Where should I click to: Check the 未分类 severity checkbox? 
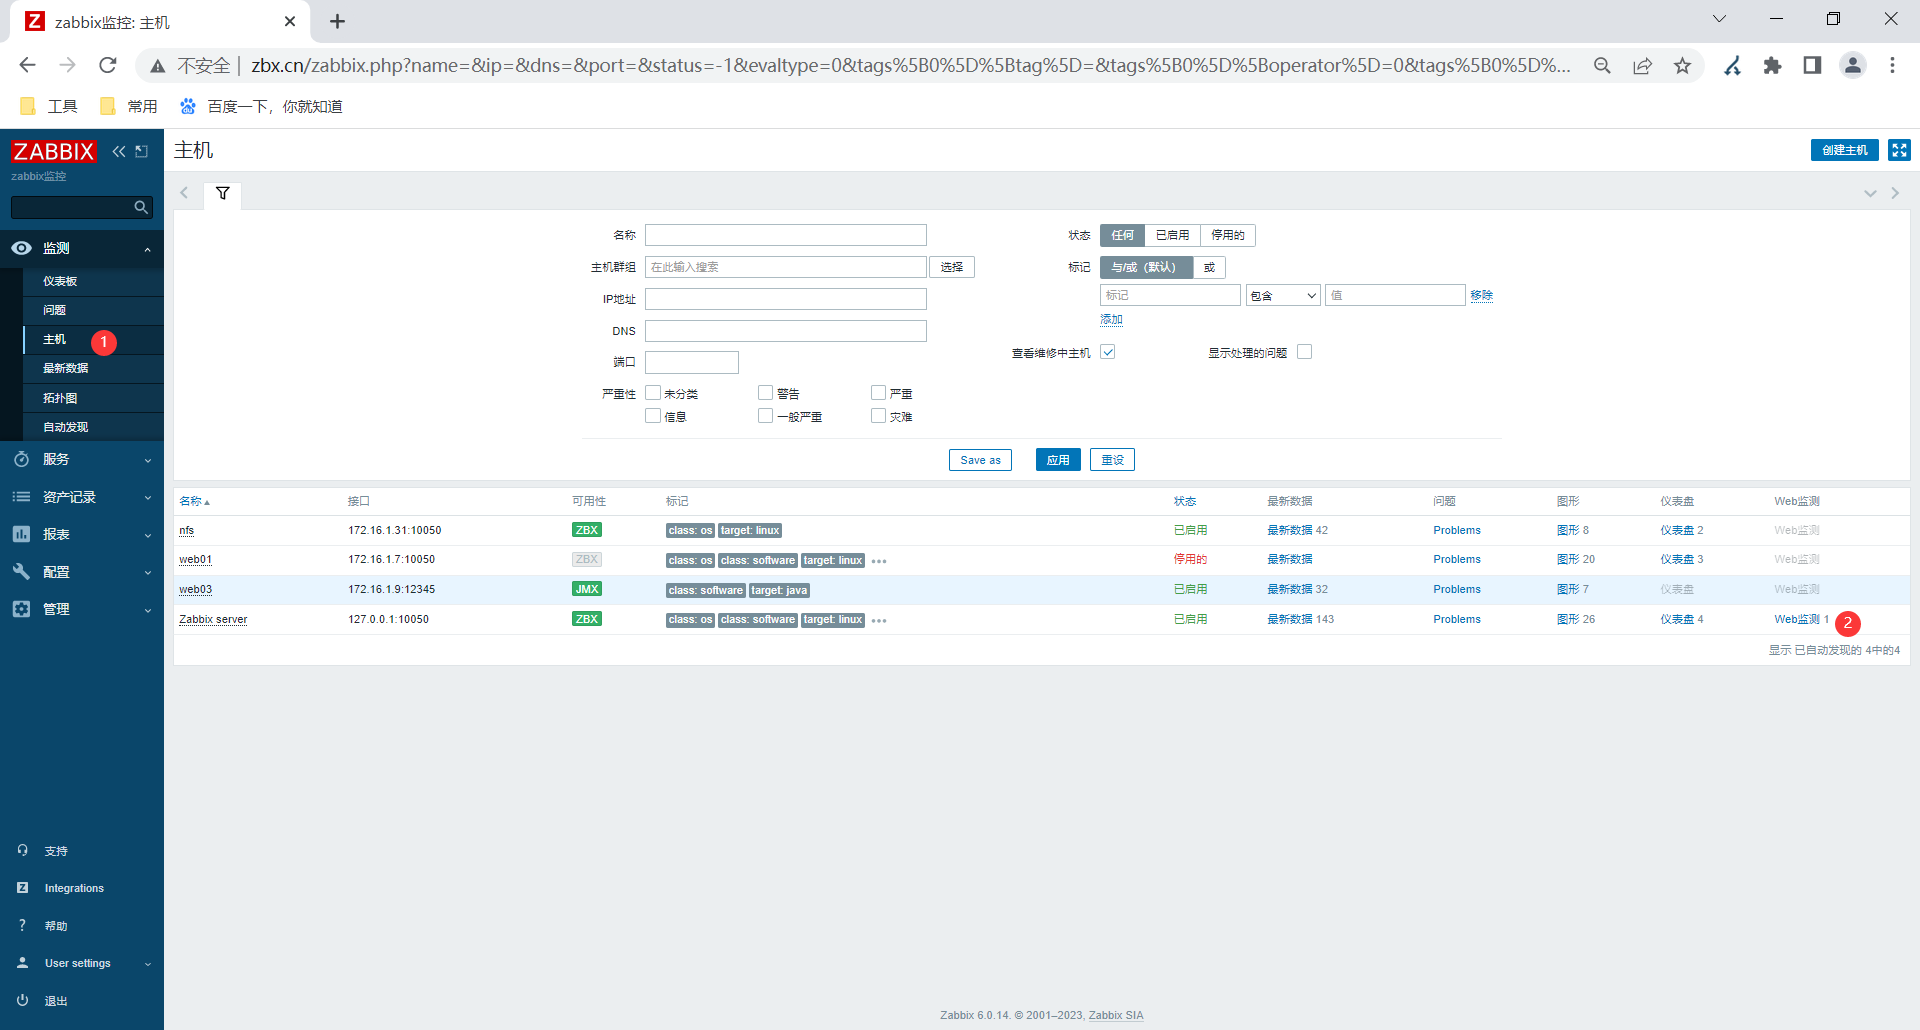click(x=653, y=393)
